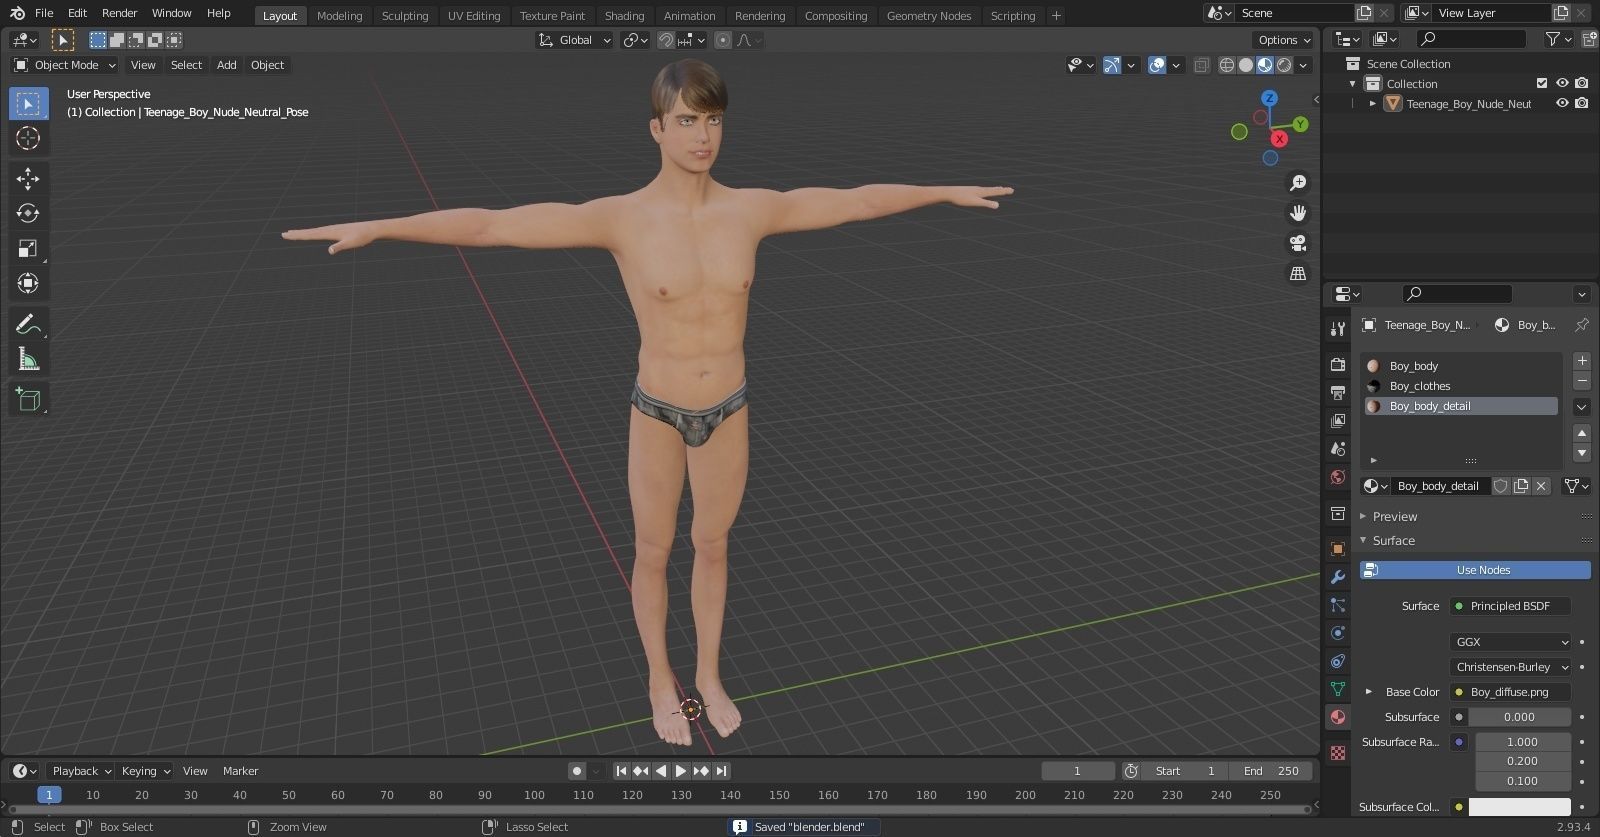The width and height of the screenshot is (1600, 837).
Task: Open the Render properties tab
Action: 1338,364
